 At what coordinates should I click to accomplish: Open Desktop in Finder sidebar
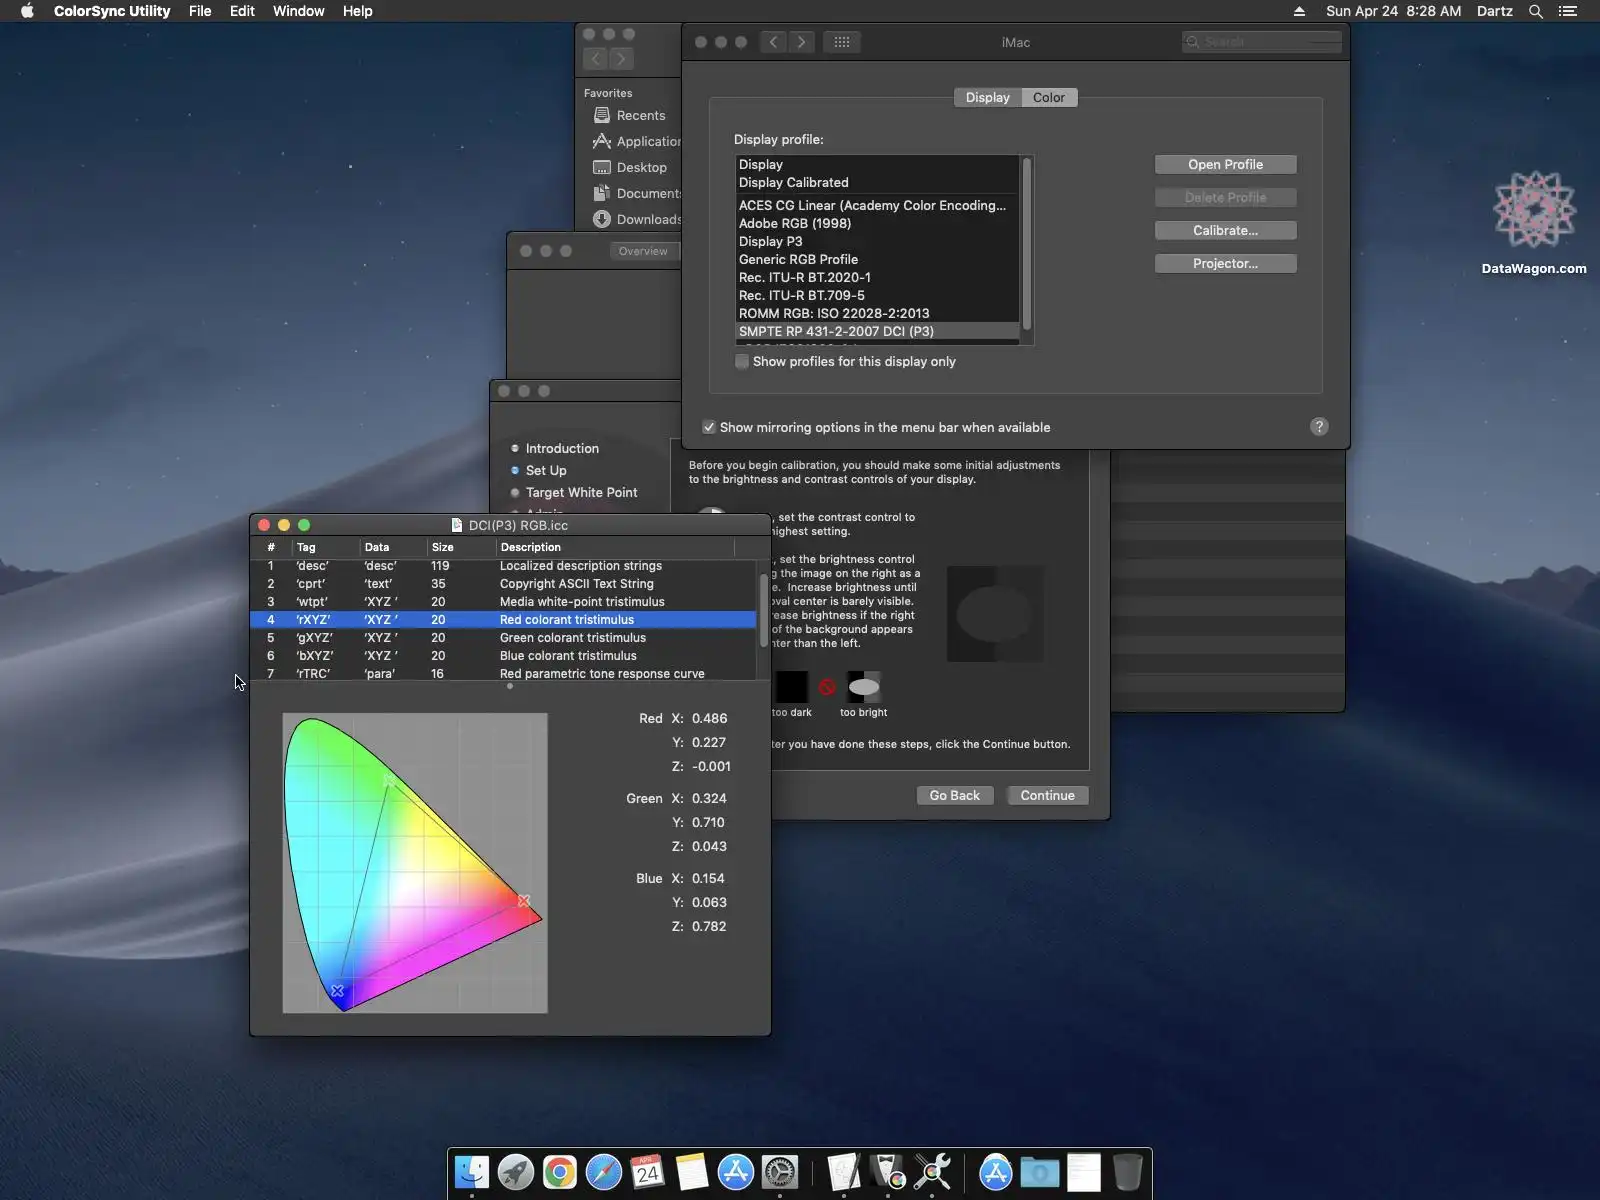point(630,167)
